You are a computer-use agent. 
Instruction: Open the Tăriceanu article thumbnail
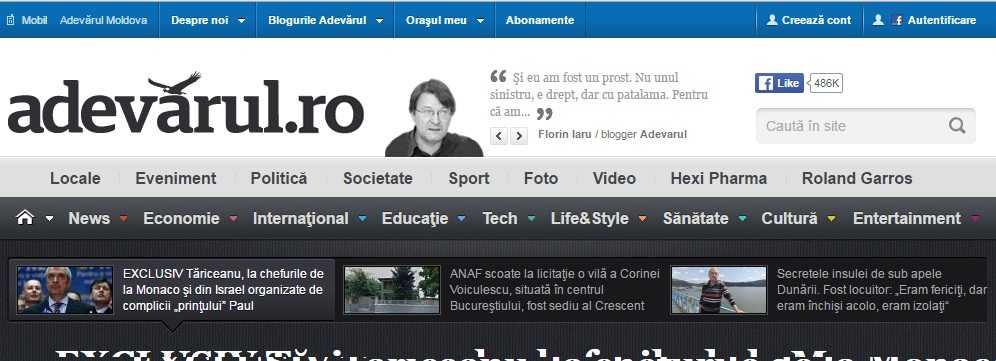(65, 290)
